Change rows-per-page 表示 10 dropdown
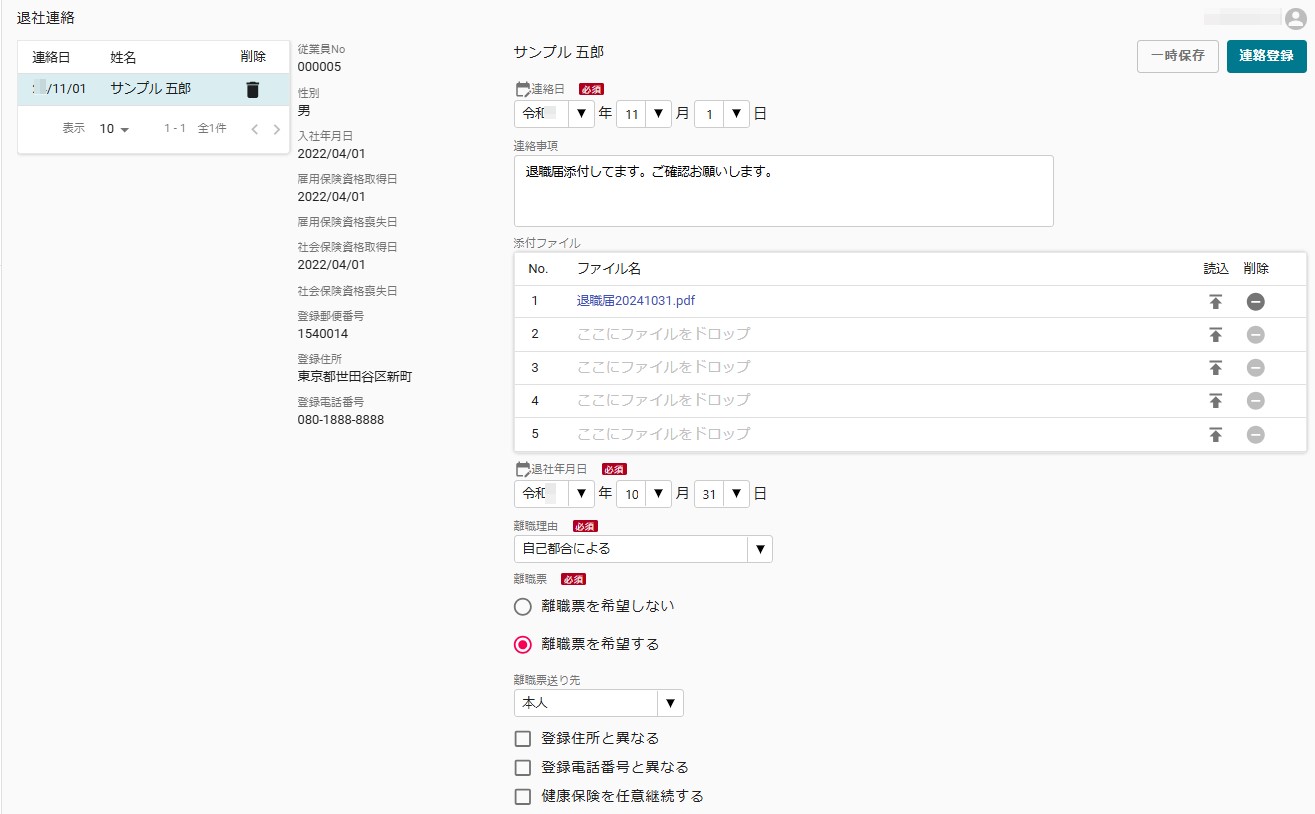 pyautogui.click(x=114, y=129)
